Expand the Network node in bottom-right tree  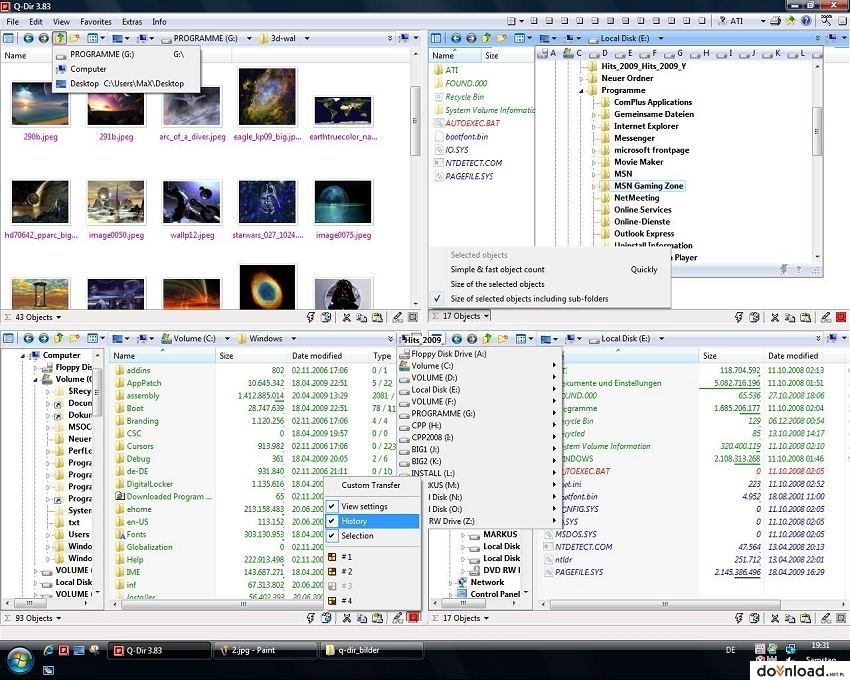[450, 582]
